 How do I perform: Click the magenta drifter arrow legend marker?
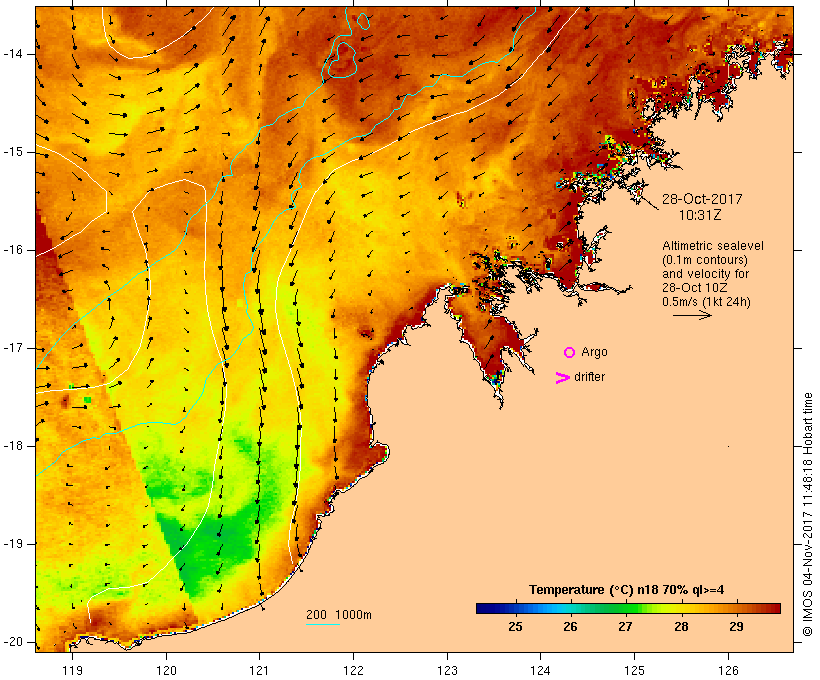pos(563,378)
